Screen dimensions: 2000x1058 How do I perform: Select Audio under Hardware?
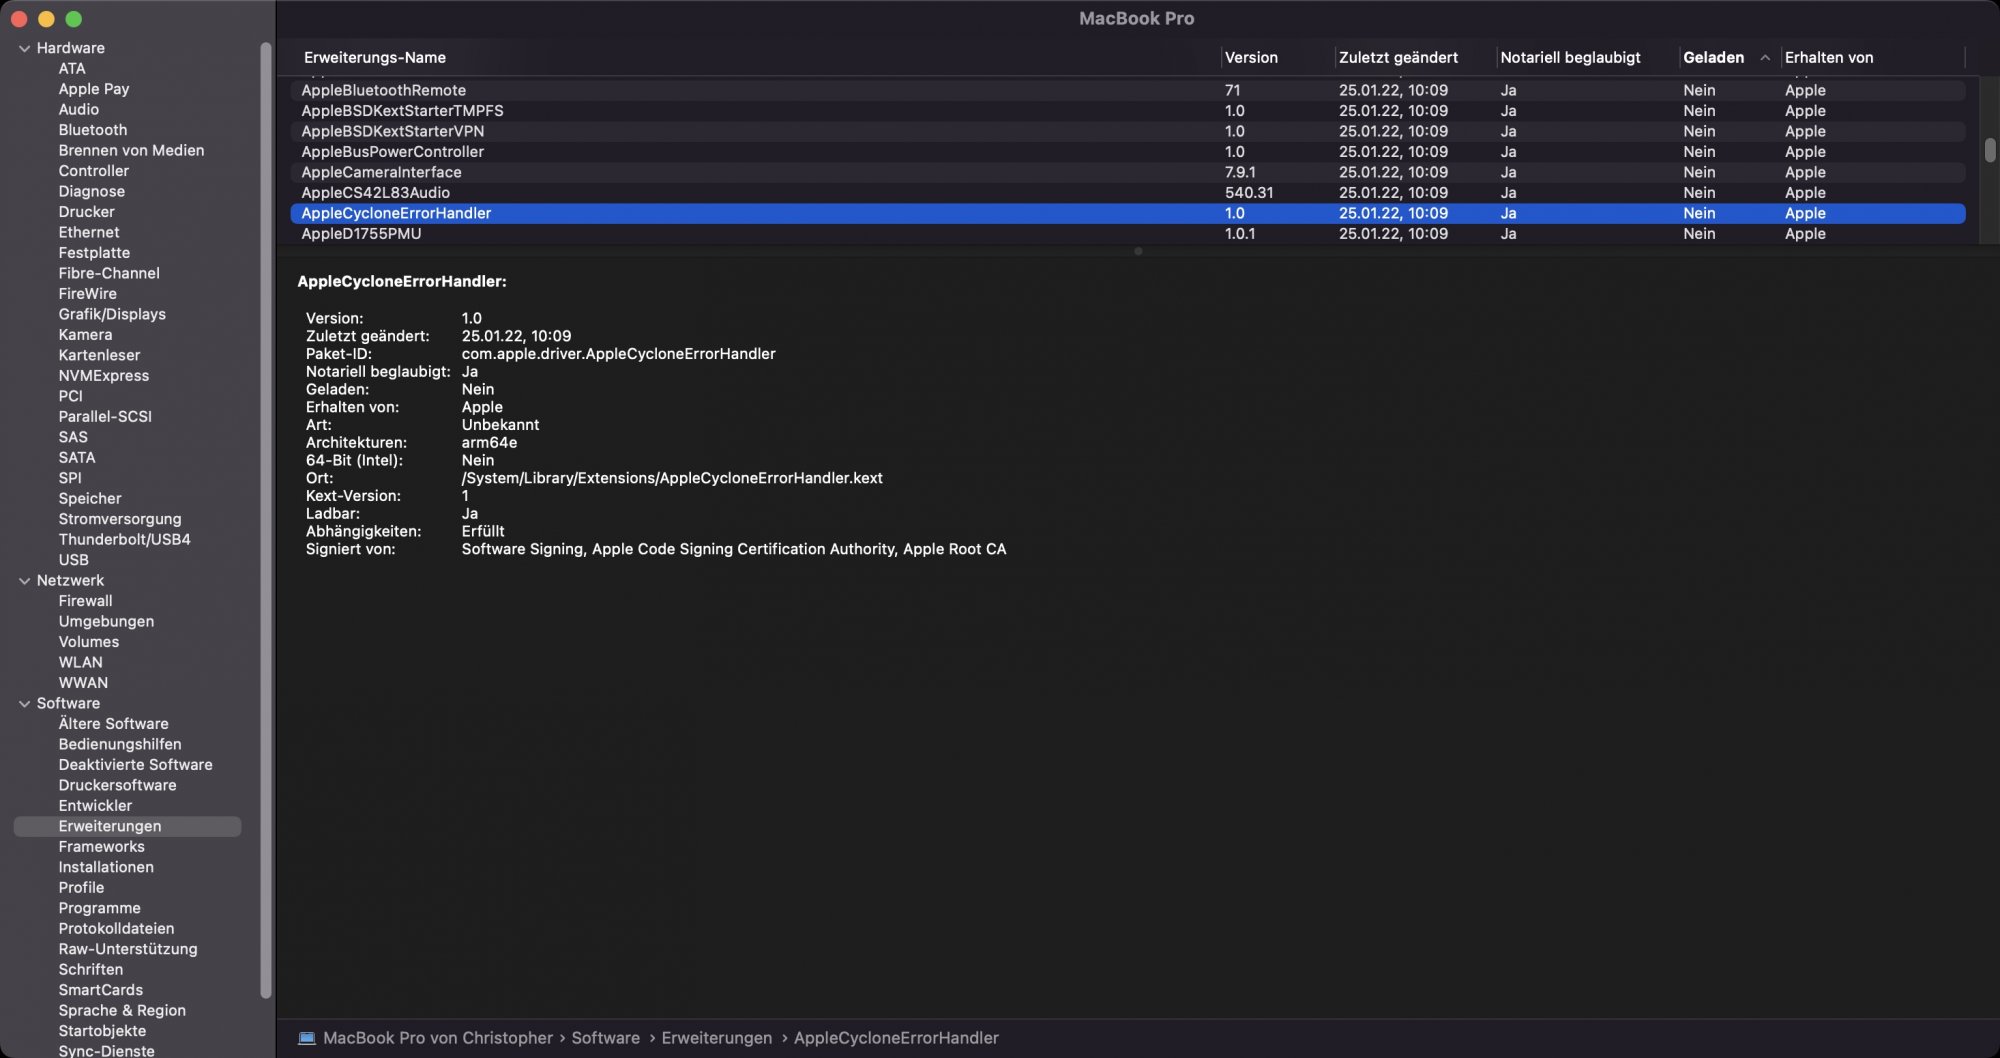tap(78, 109)
